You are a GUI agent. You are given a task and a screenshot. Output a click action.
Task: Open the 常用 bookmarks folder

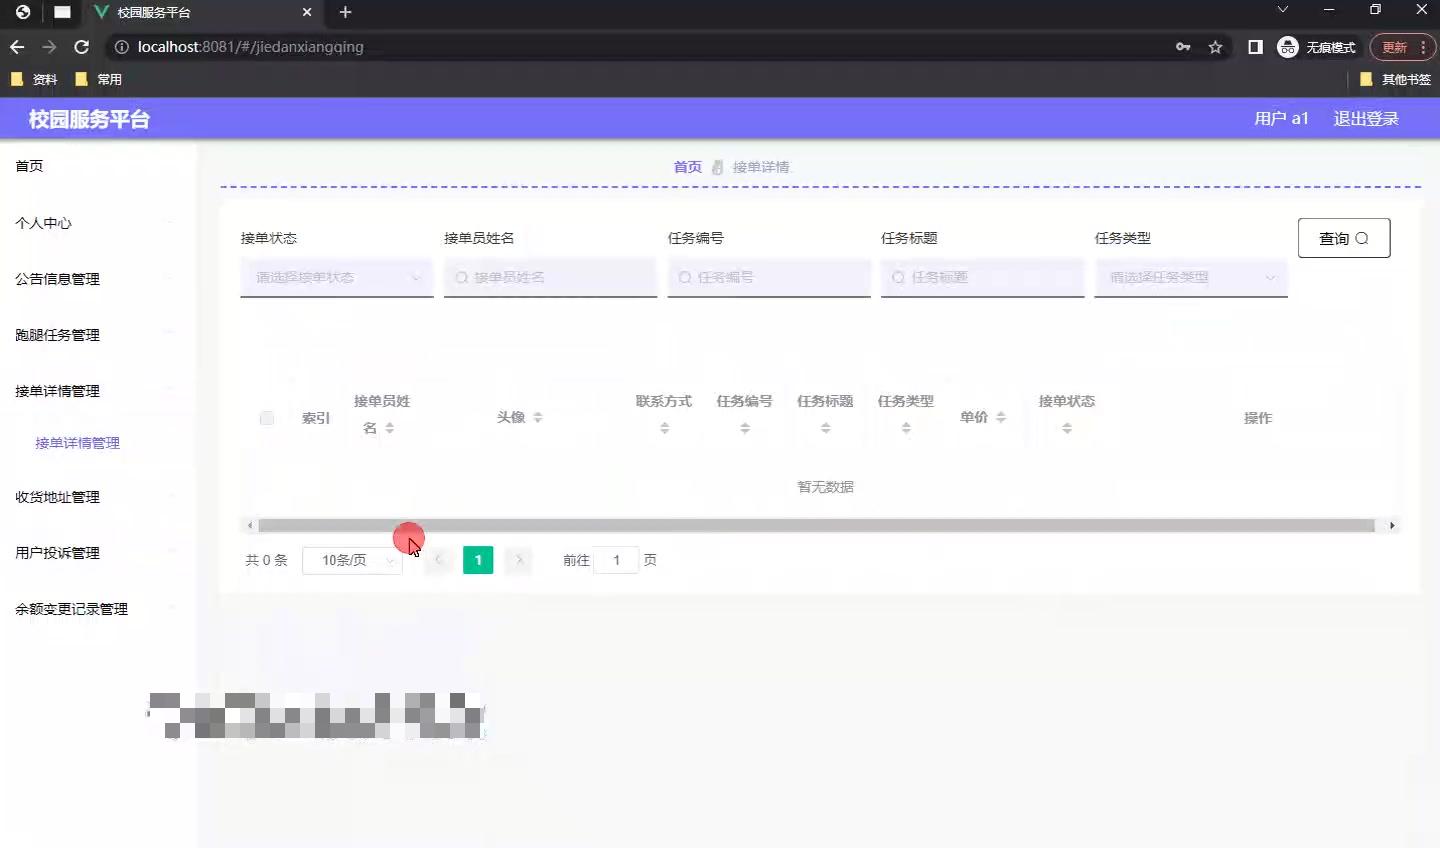point(98,79)
